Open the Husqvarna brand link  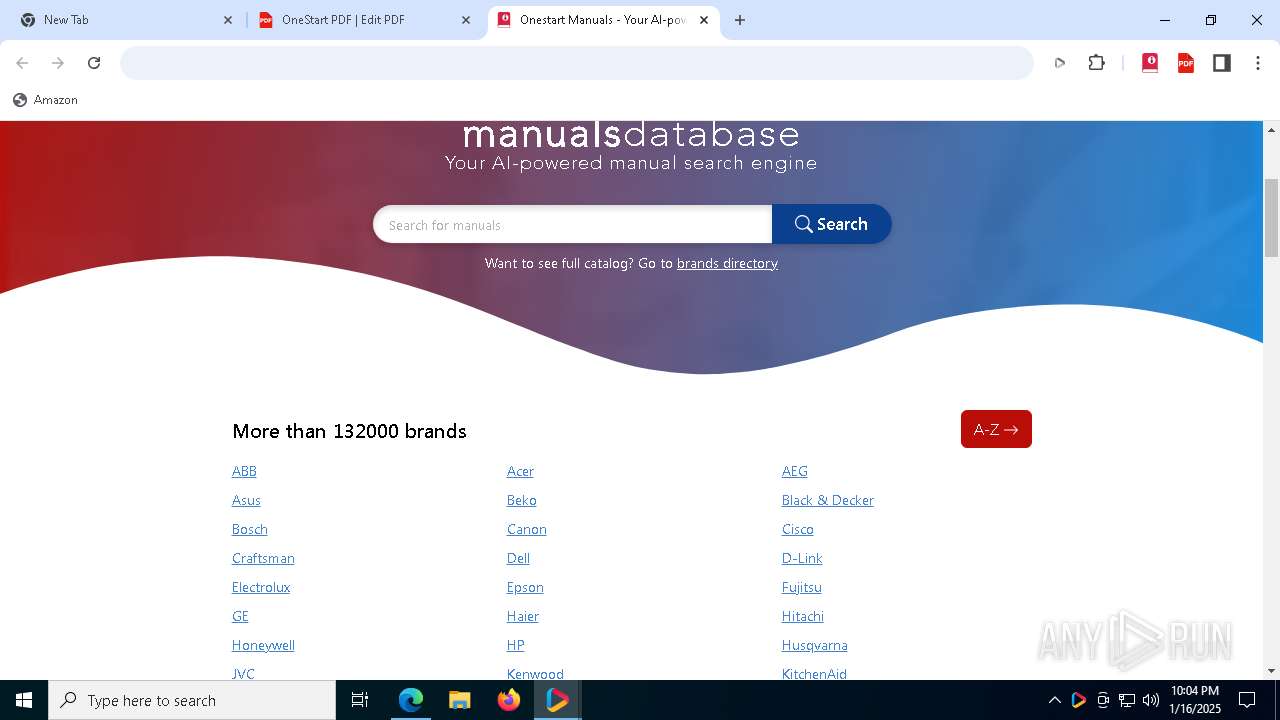pyautogui.click(x=815, y=645)
